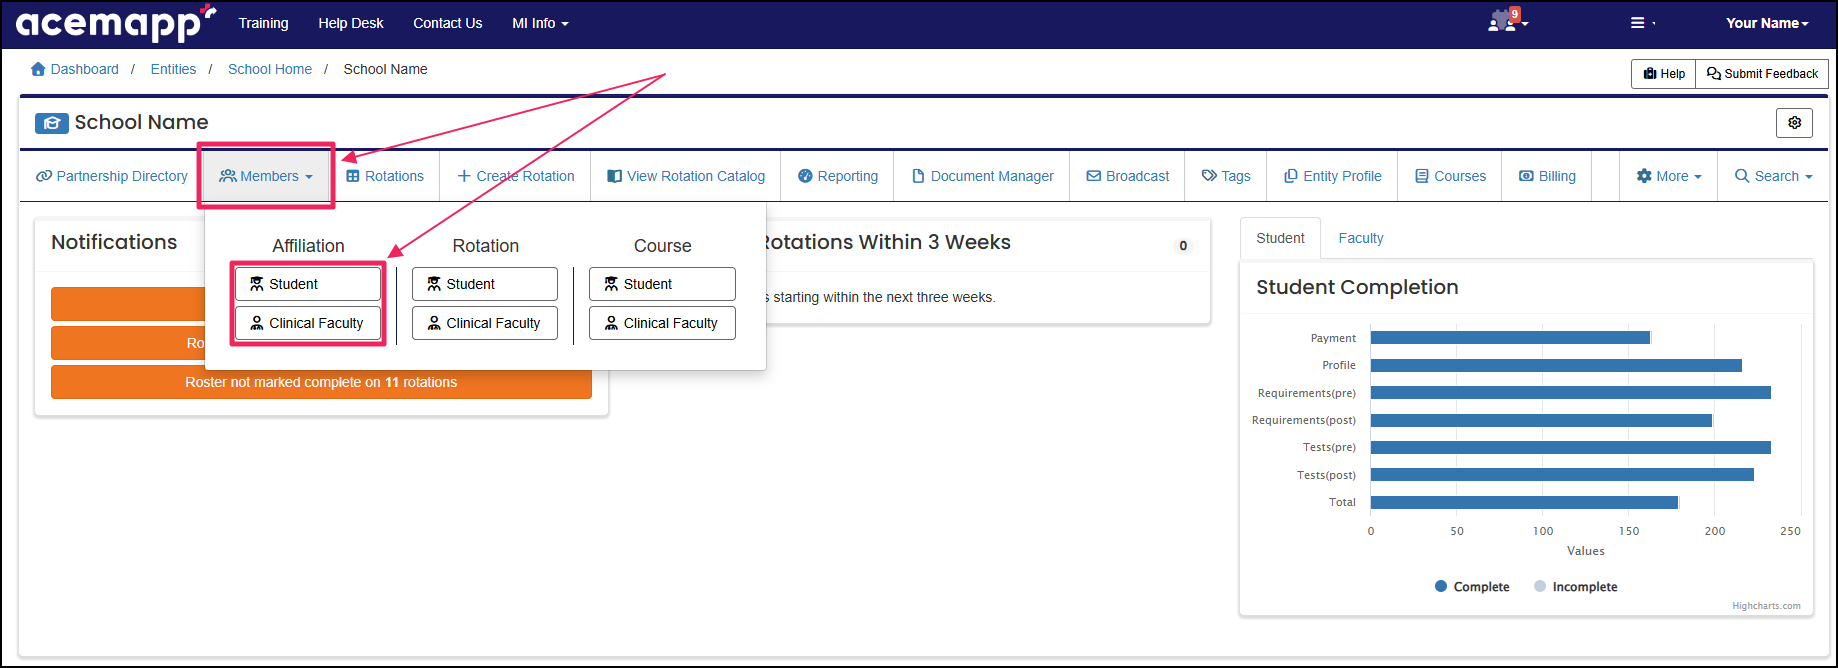Click the Partnership Directory link icon
Viewport: 1838px width, 668px height.
(x=44, y=176)
